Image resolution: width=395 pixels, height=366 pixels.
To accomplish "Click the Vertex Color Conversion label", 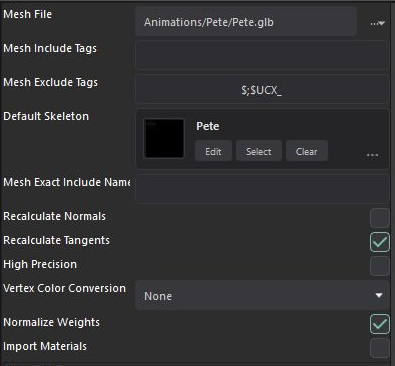I will click(64, 288).
